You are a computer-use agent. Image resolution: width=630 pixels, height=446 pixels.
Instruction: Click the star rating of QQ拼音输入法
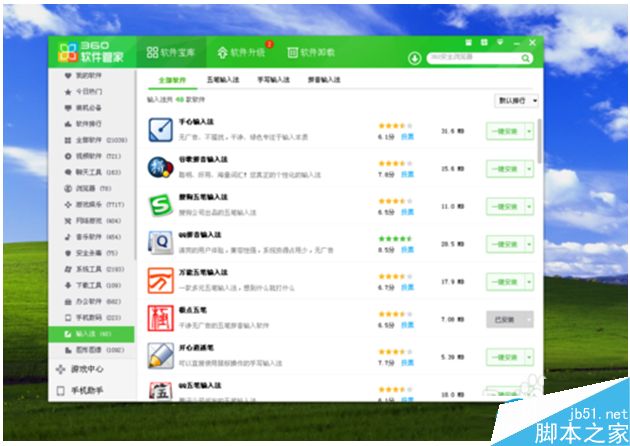(395, 239)
